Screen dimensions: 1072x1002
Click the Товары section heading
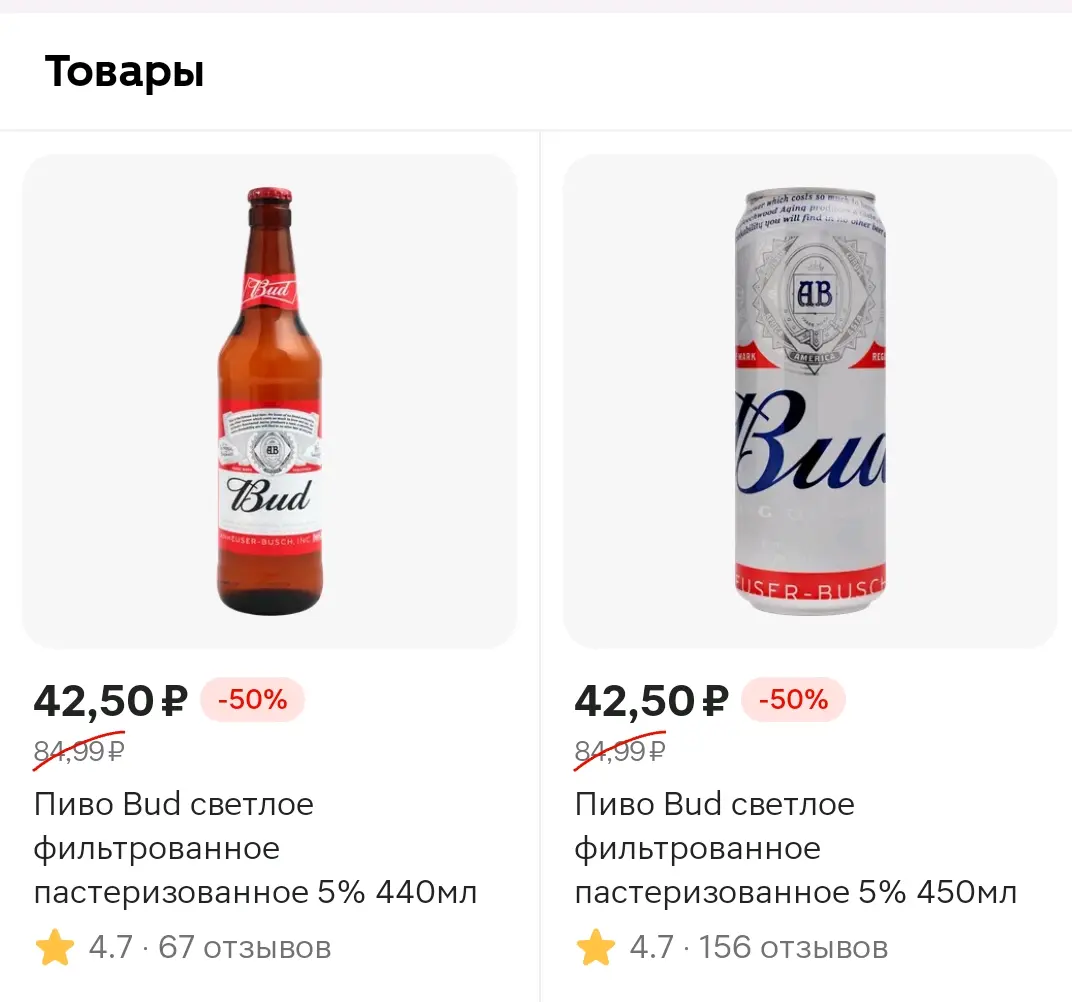124,72
